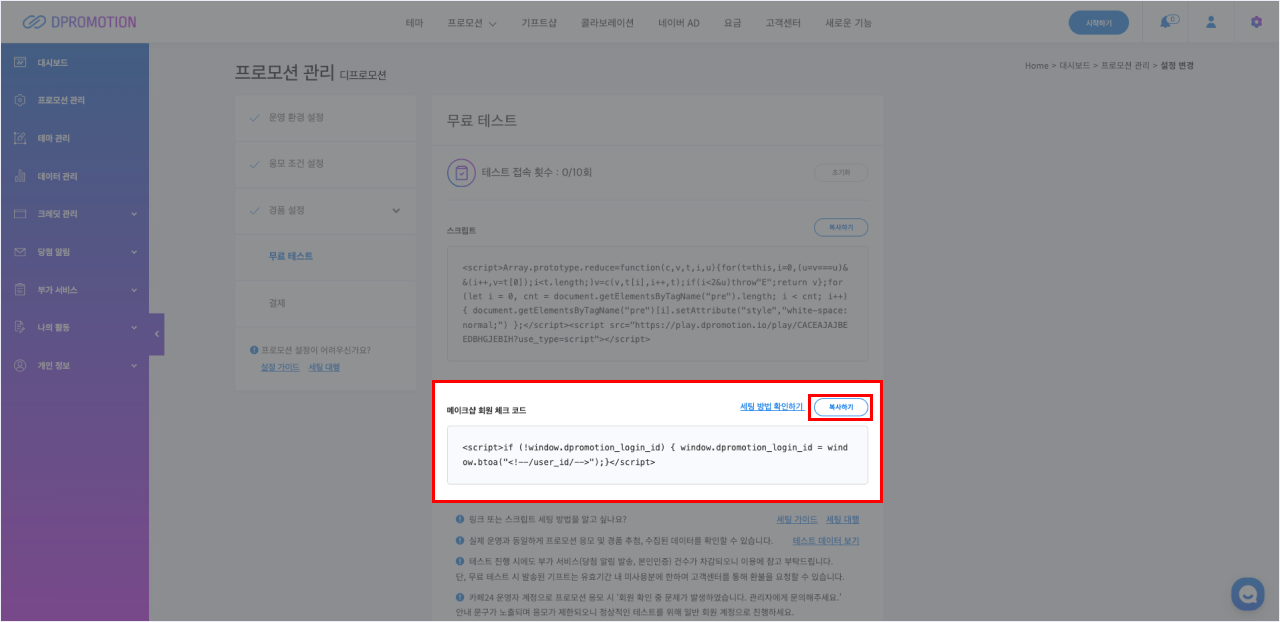Viewport: 1280px width, 622px height.
Task: Click the notification bell icon
Action: pyautogui.click(x=1166, y=22)
